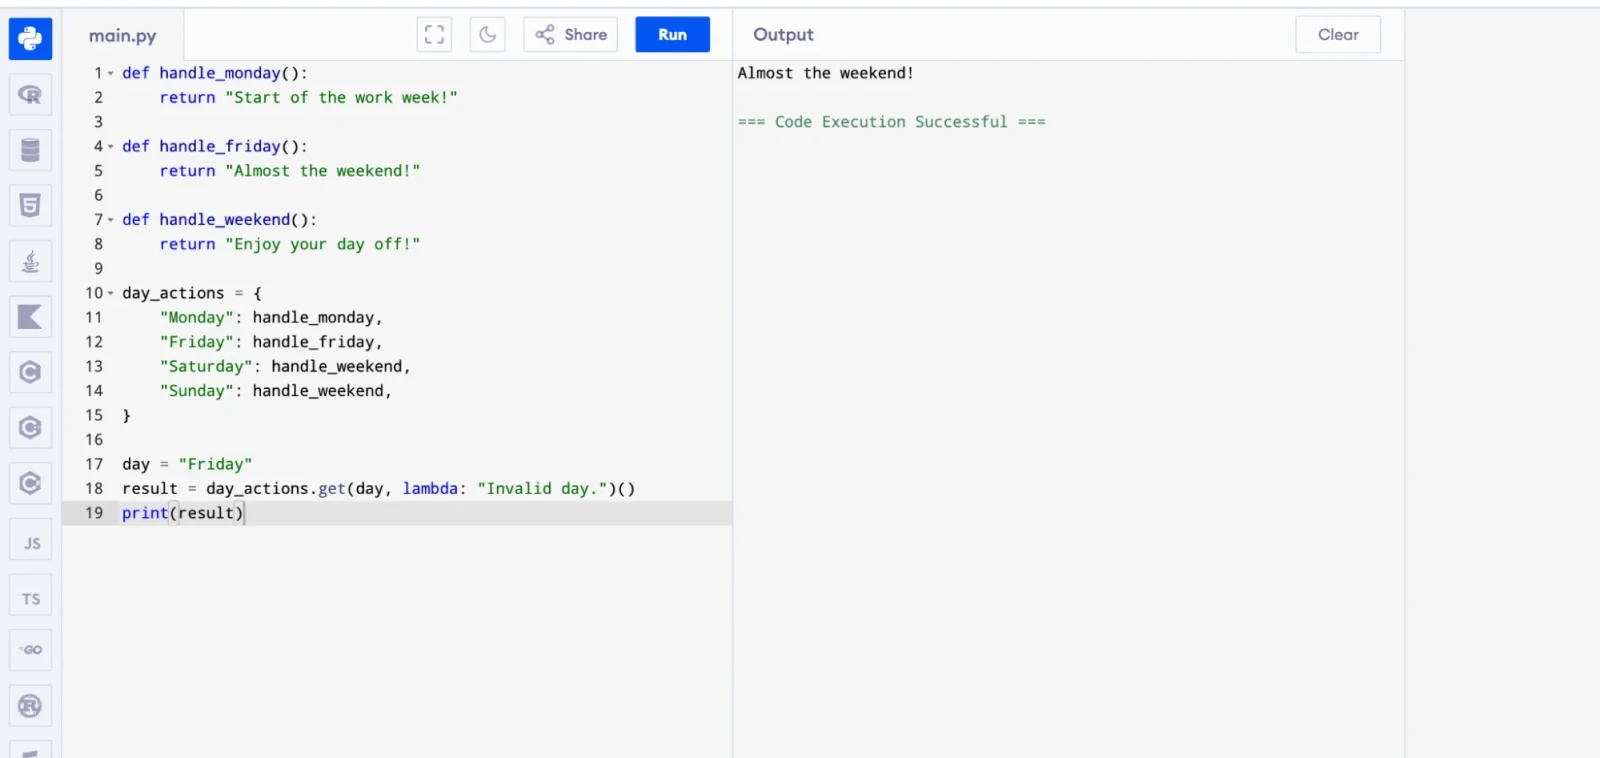Select the Python language icon

click(30, 39)
